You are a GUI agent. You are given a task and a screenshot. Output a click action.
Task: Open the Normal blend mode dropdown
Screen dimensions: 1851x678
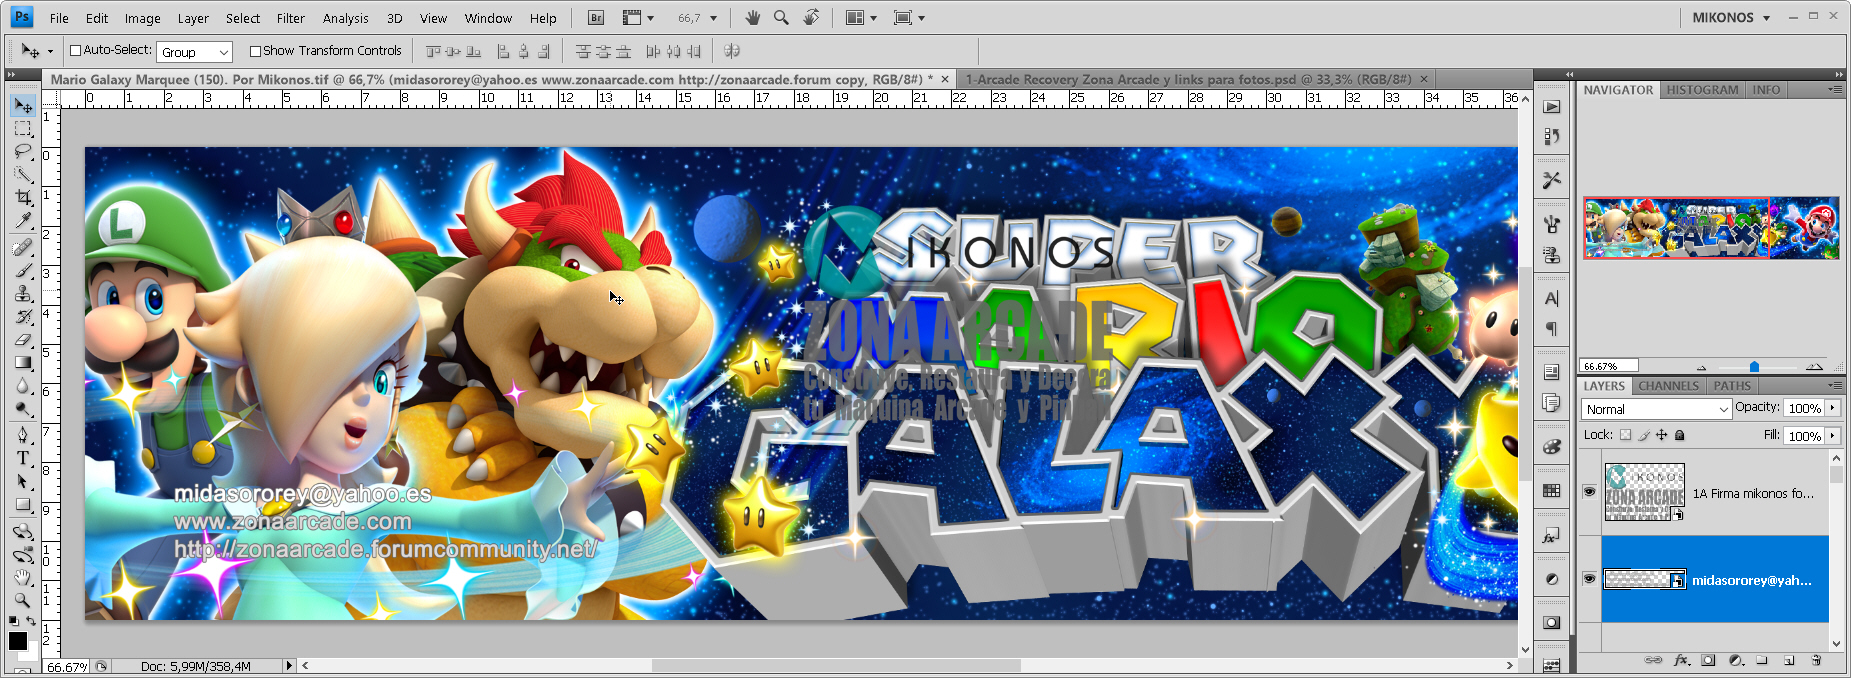[x=1656, y=409]
